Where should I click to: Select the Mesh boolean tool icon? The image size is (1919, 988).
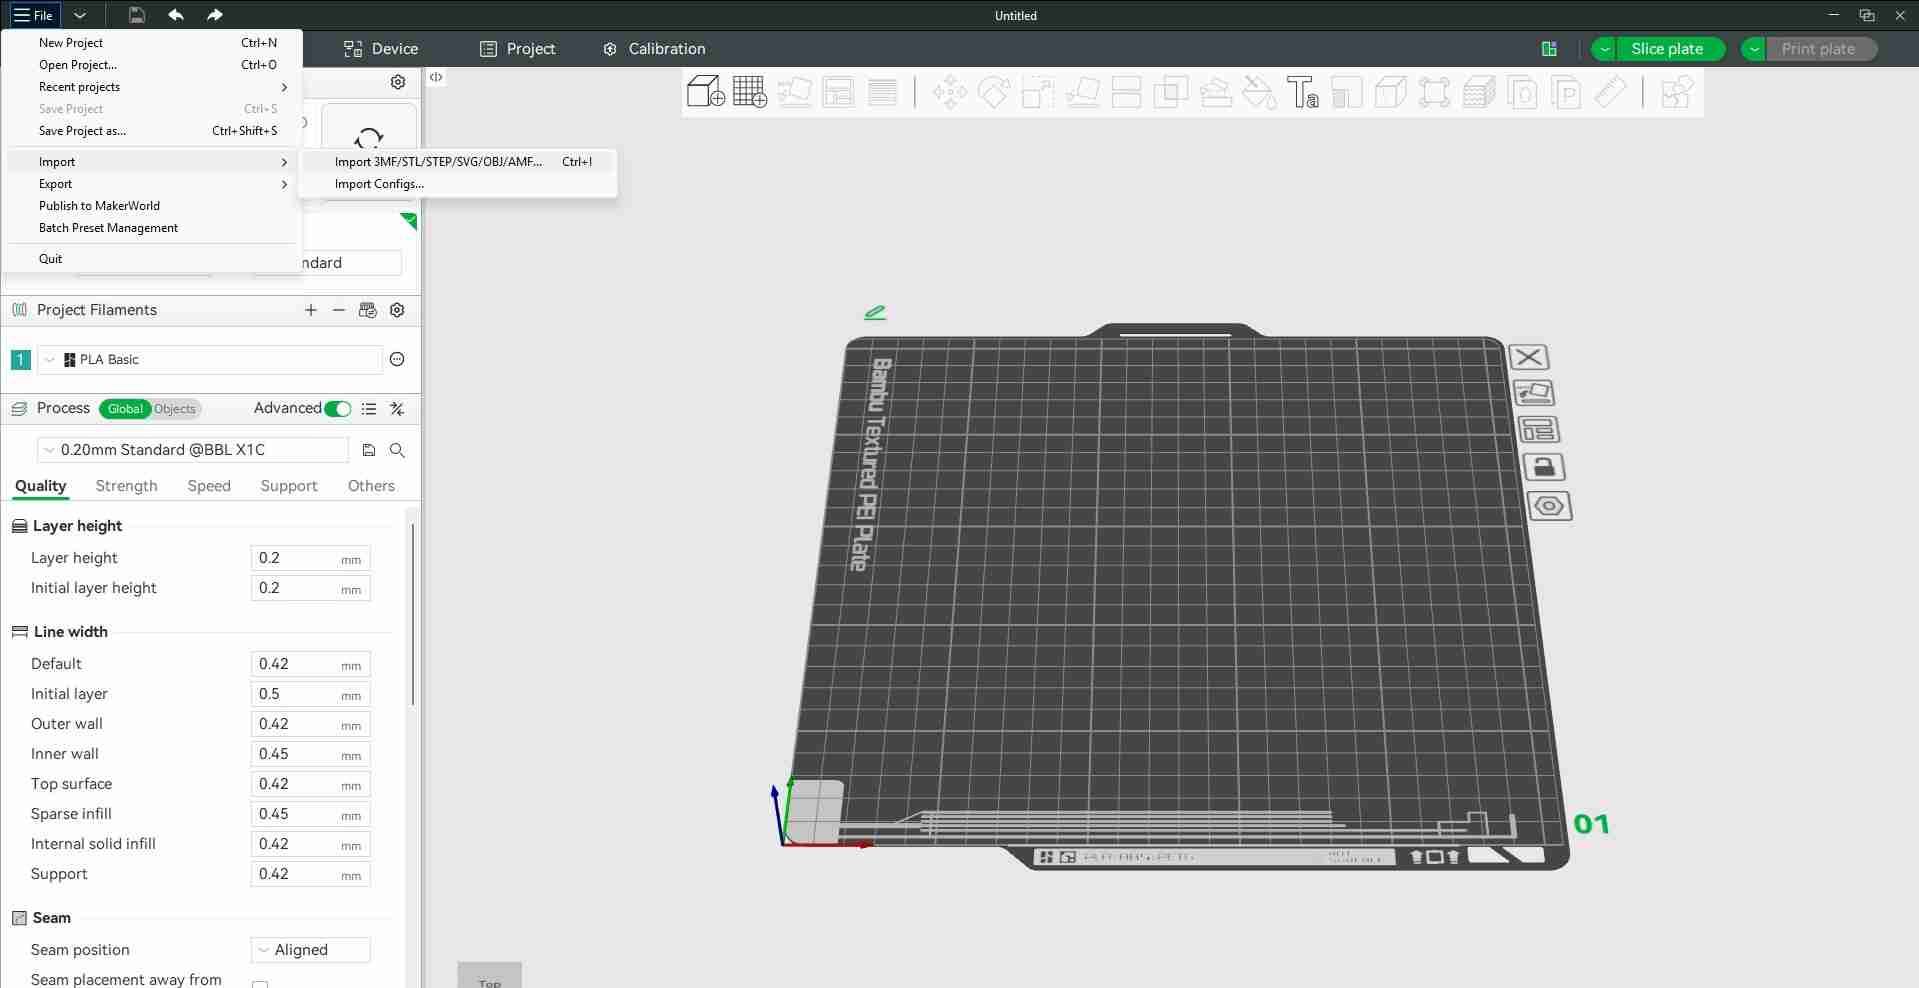pos(1171,93)
